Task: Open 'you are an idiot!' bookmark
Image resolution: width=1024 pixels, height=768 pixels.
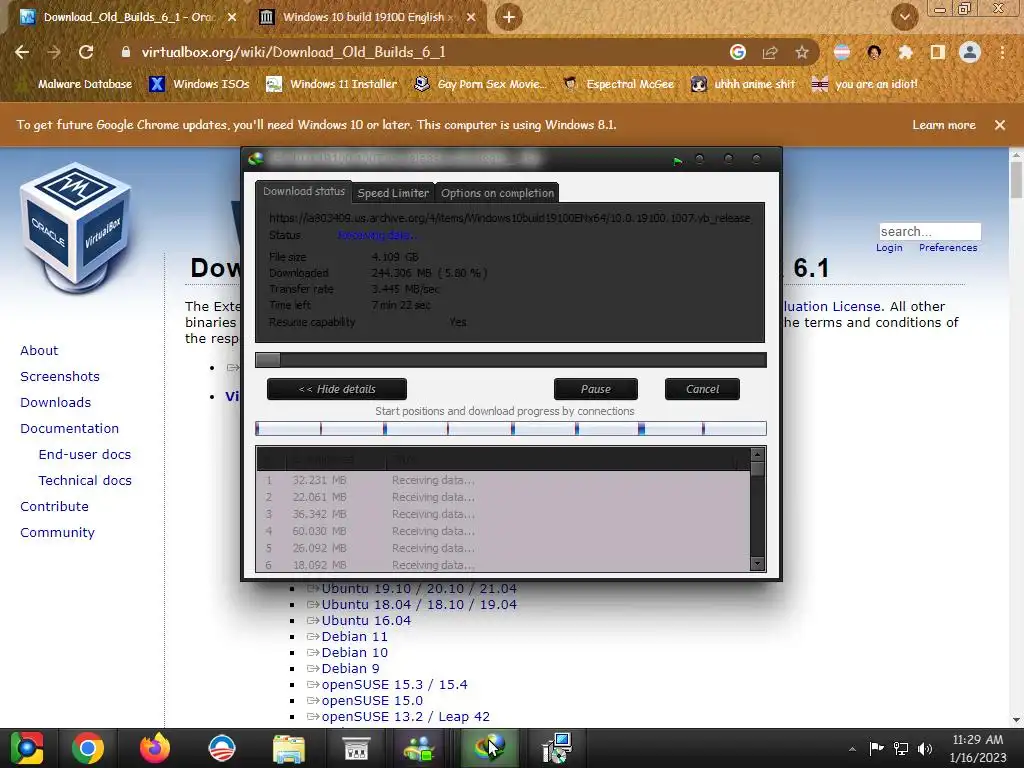Action: [x=865, y=84]
